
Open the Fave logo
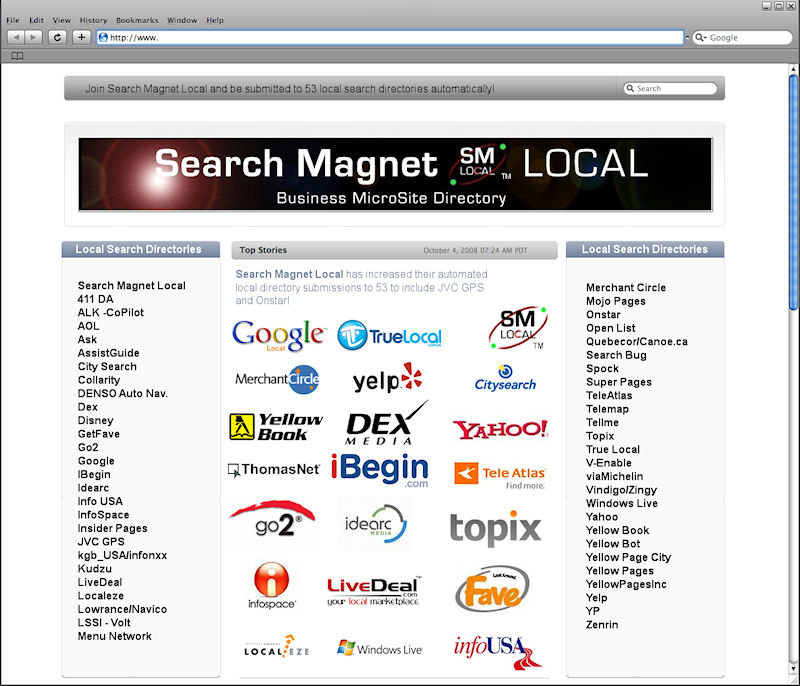pyautogui.click(x=492, y=589)
